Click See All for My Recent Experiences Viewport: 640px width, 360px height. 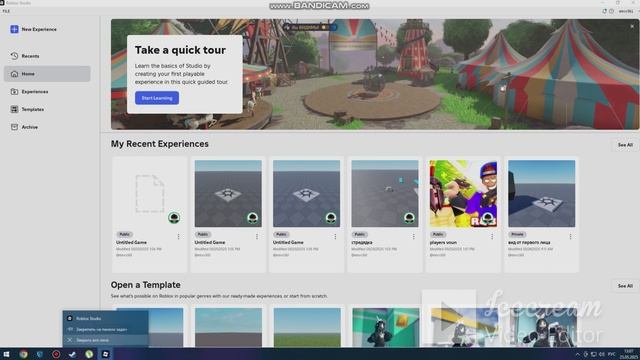[x=625, y=145]
